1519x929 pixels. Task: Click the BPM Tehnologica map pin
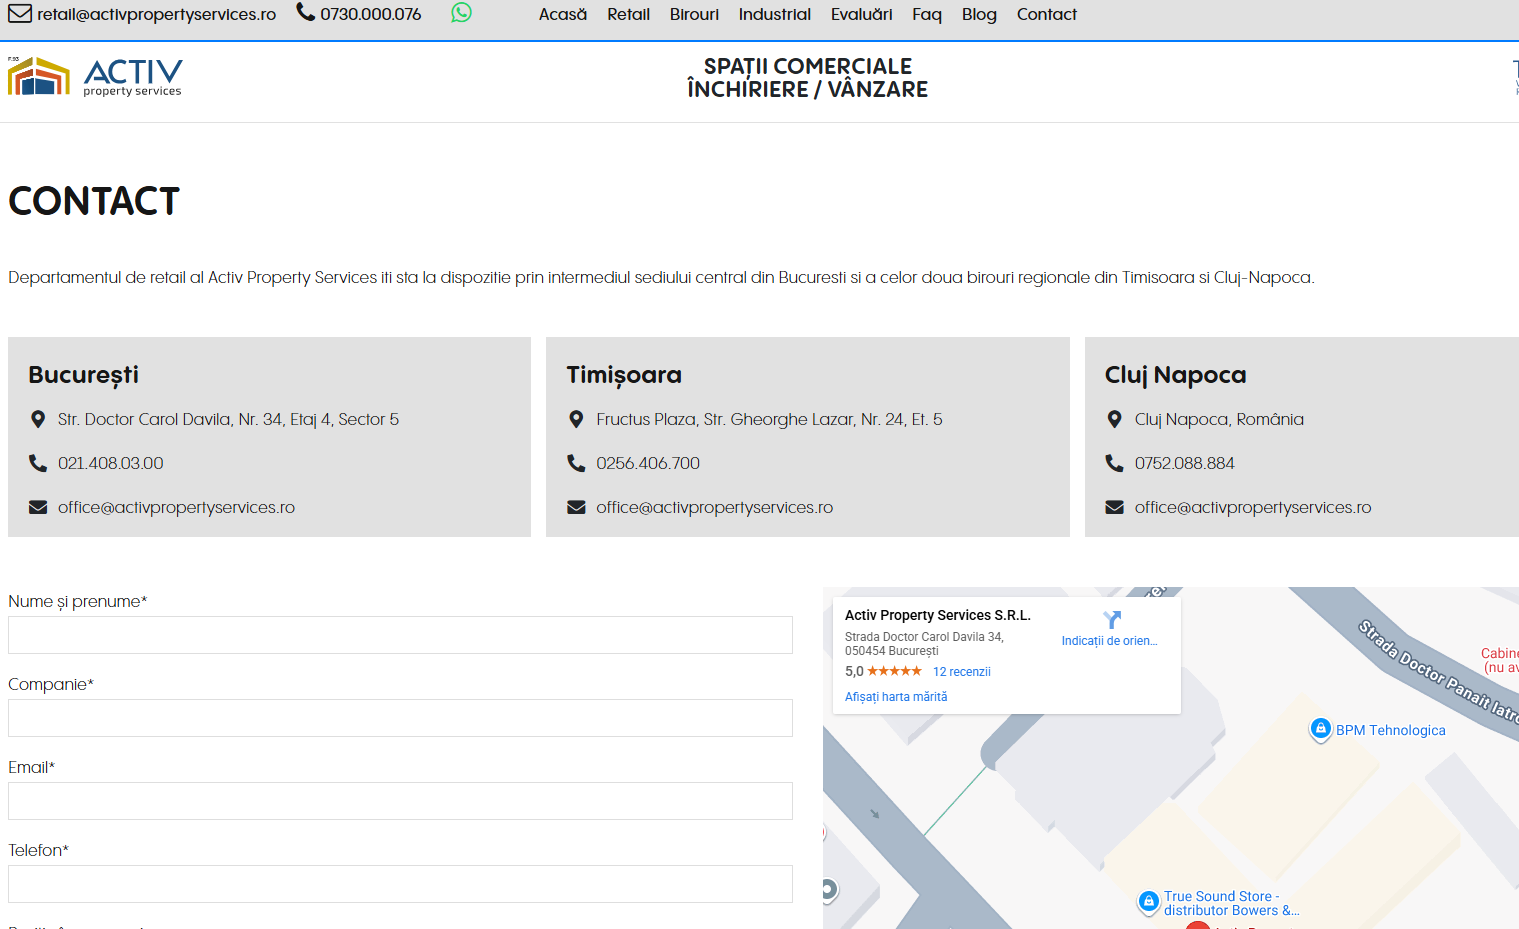click(1320, 729)
